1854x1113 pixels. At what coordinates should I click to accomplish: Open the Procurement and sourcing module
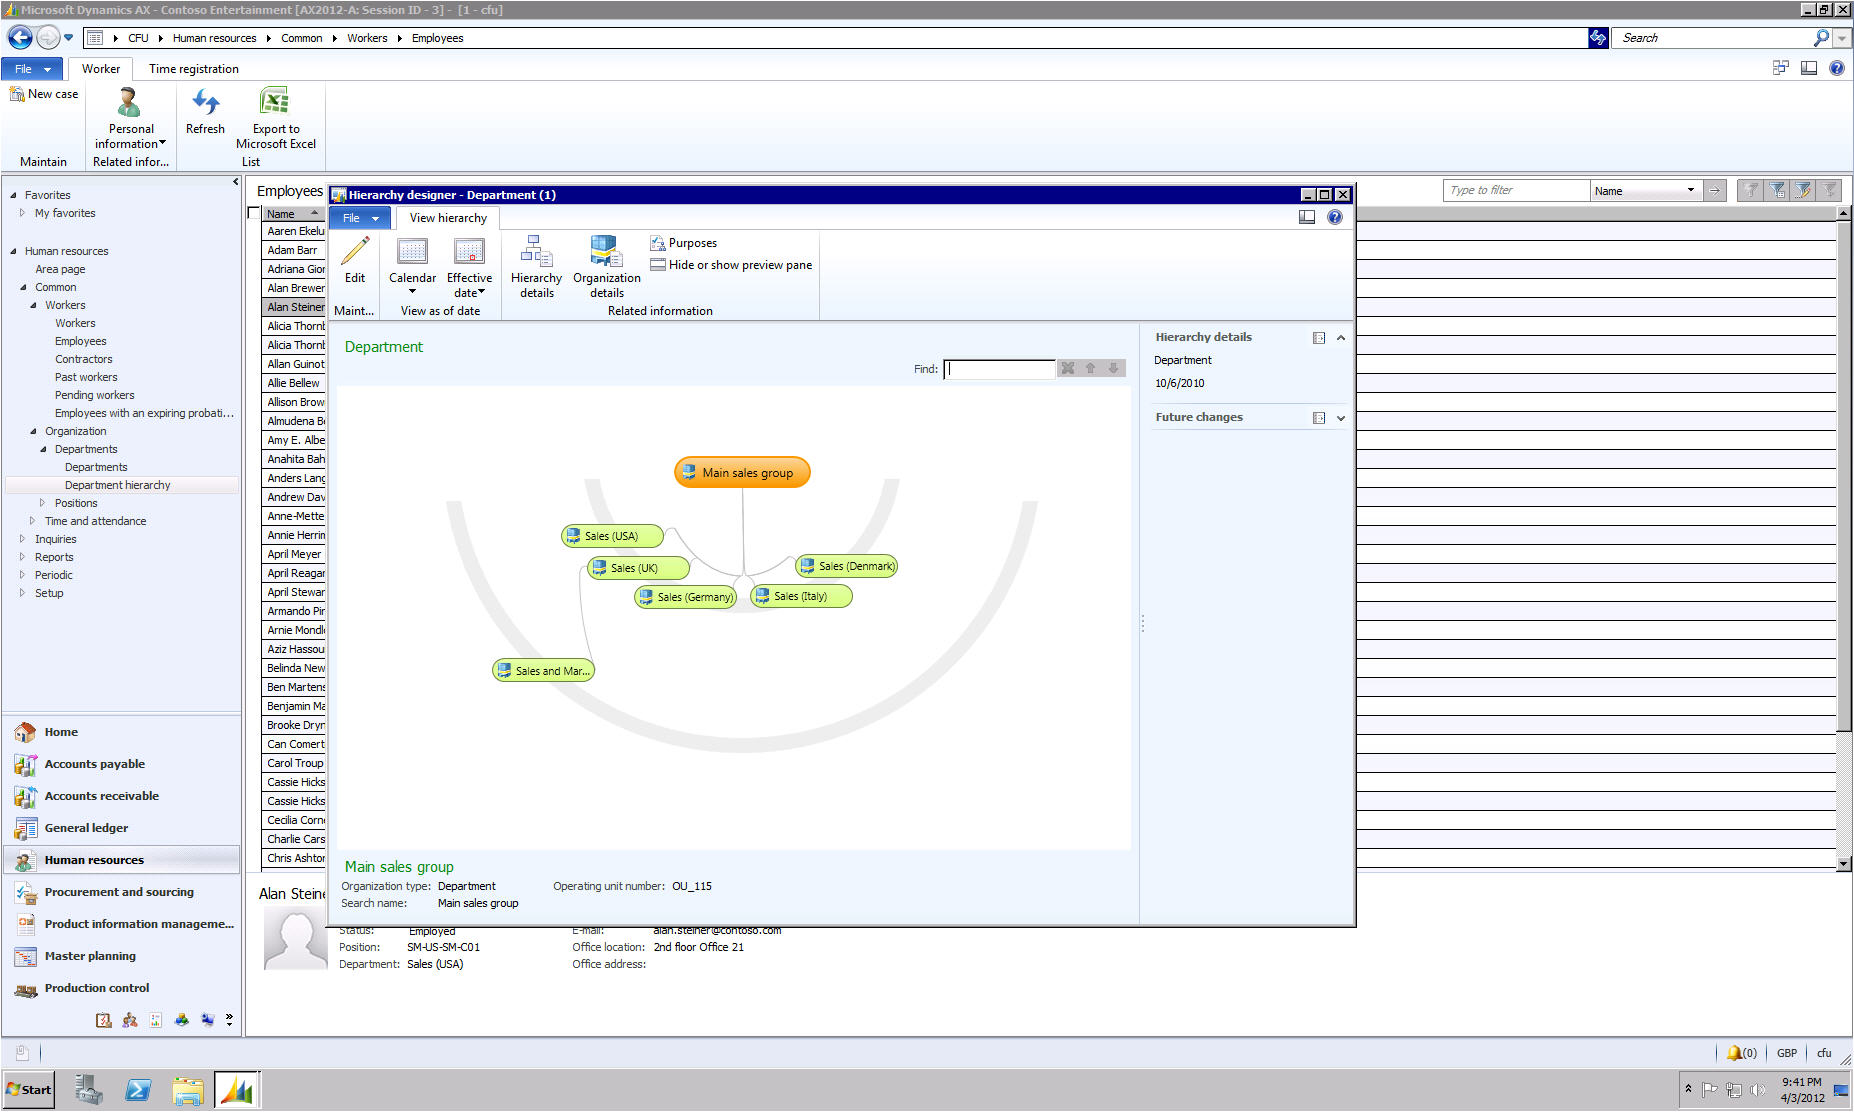(x=119, y=892)
